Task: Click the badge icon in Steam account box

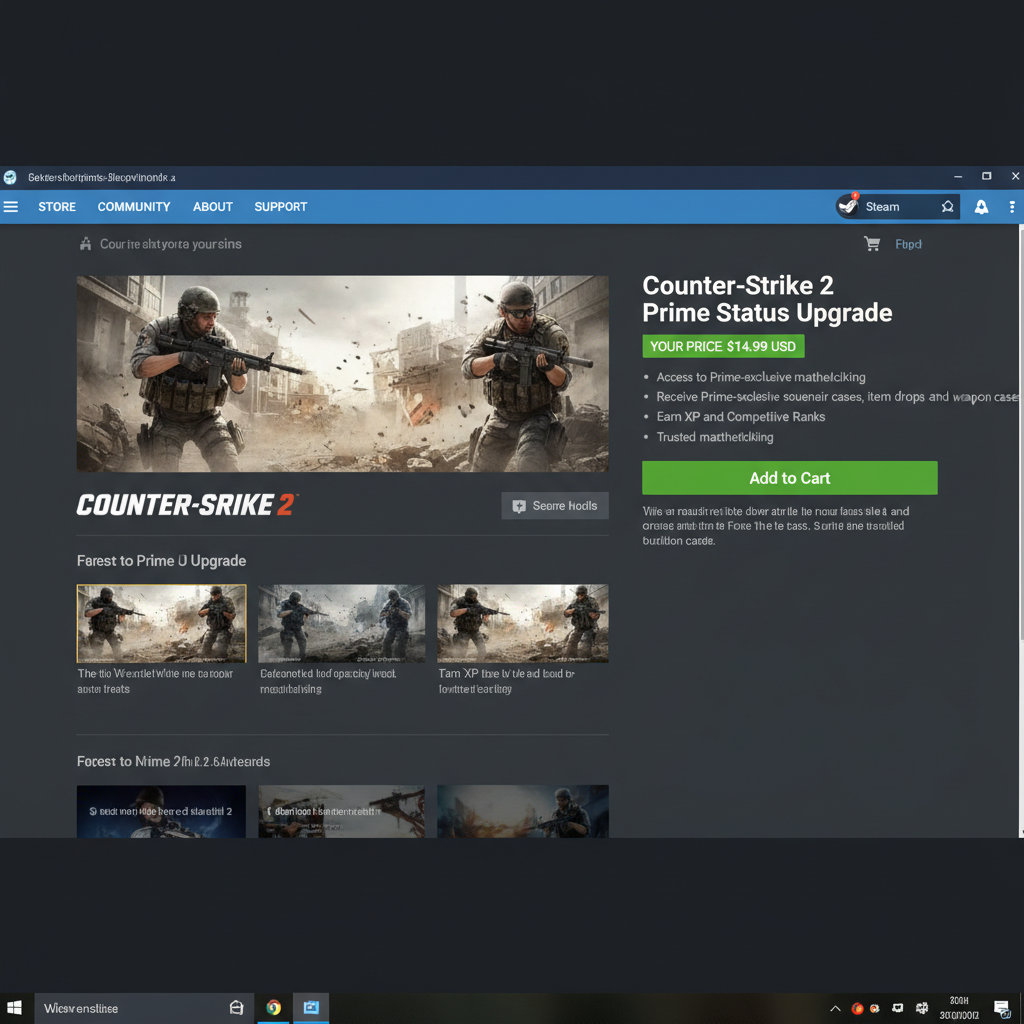Action: point(948,207)
